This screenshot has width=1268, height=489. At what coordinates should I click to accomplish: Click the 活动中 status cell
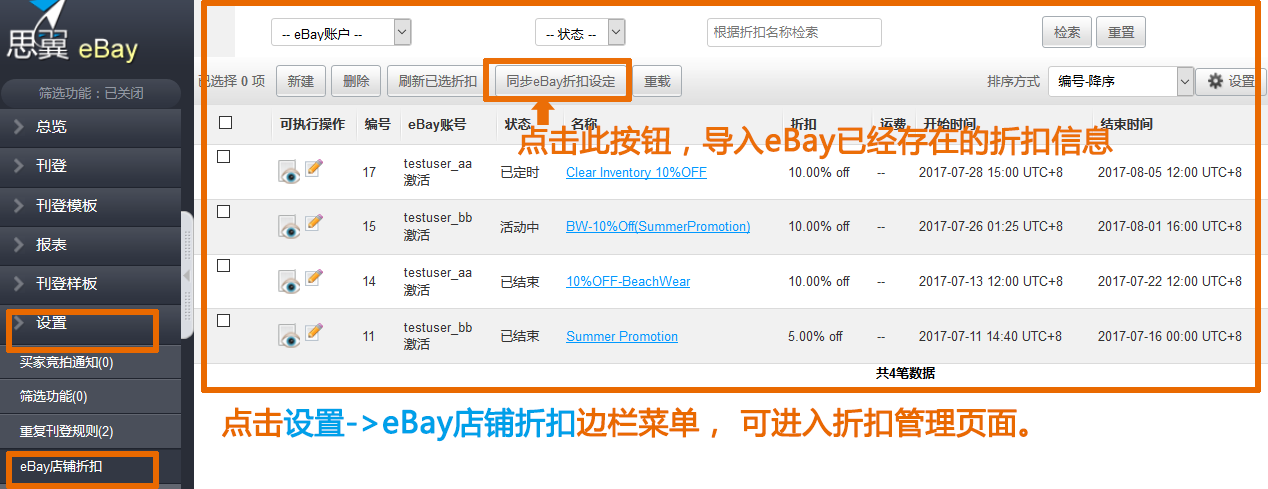pyautogui.click(x=519, y=227)
